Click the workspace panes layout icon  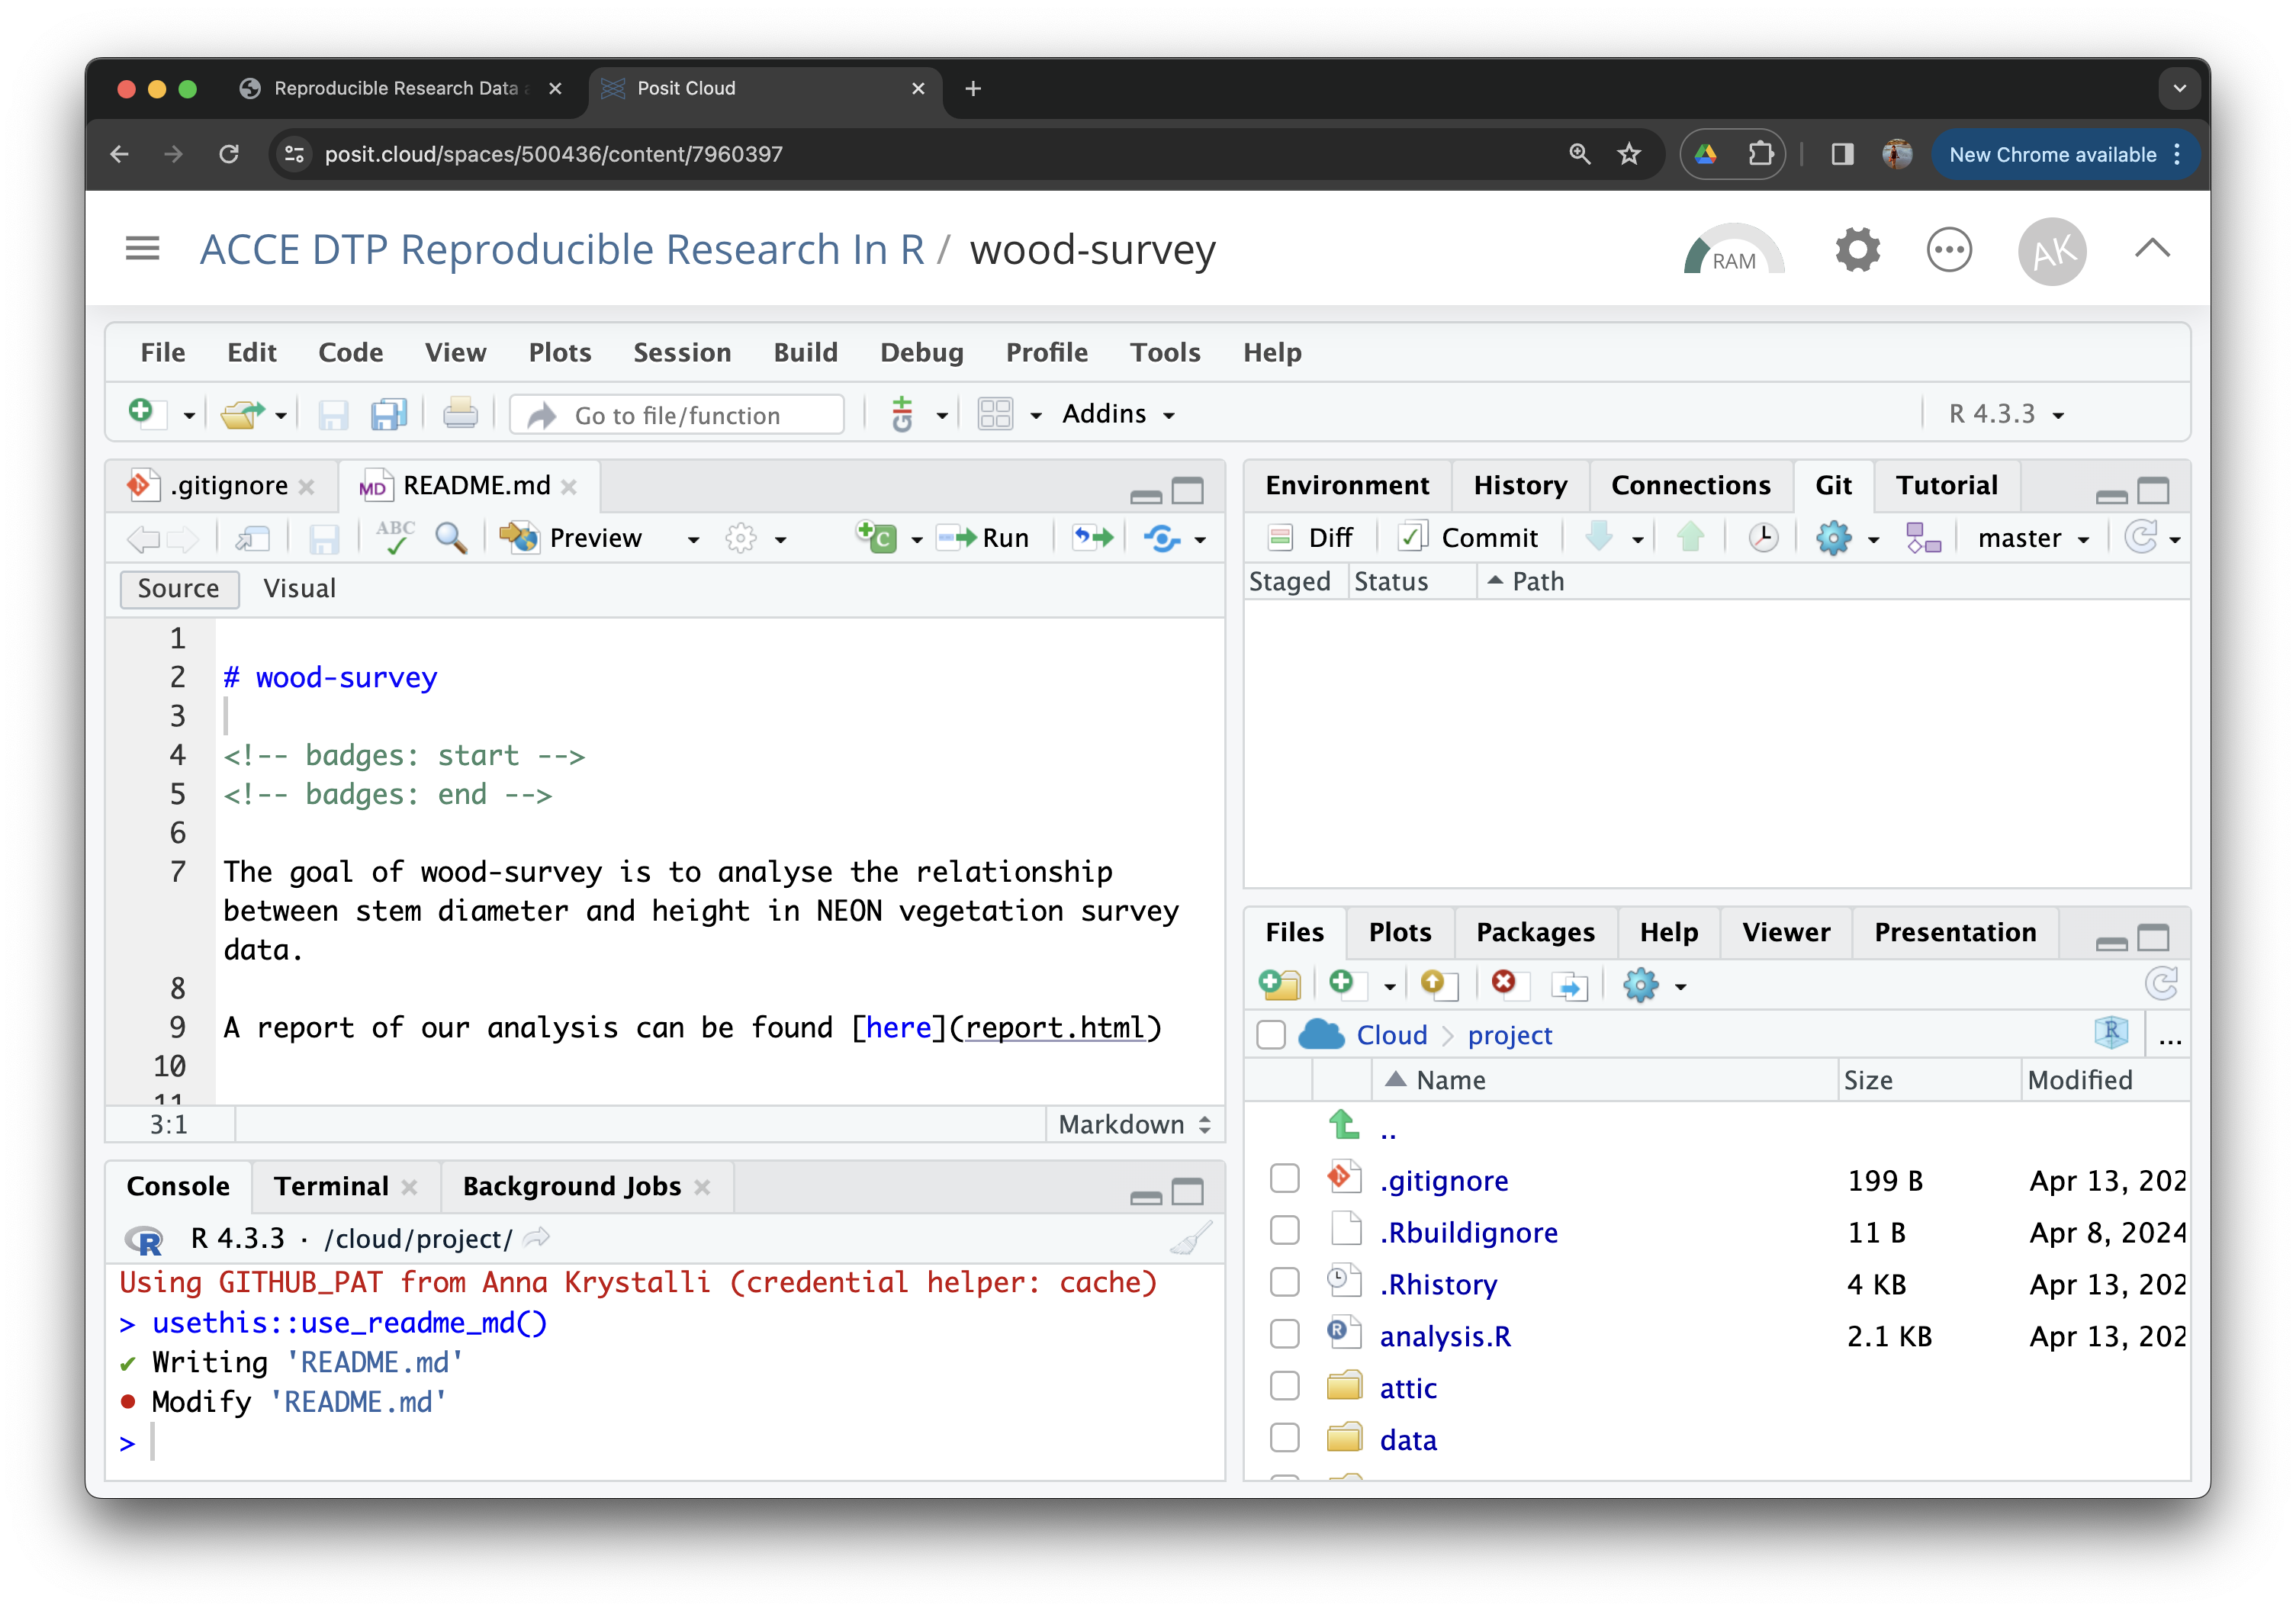(x=995, y=414)
